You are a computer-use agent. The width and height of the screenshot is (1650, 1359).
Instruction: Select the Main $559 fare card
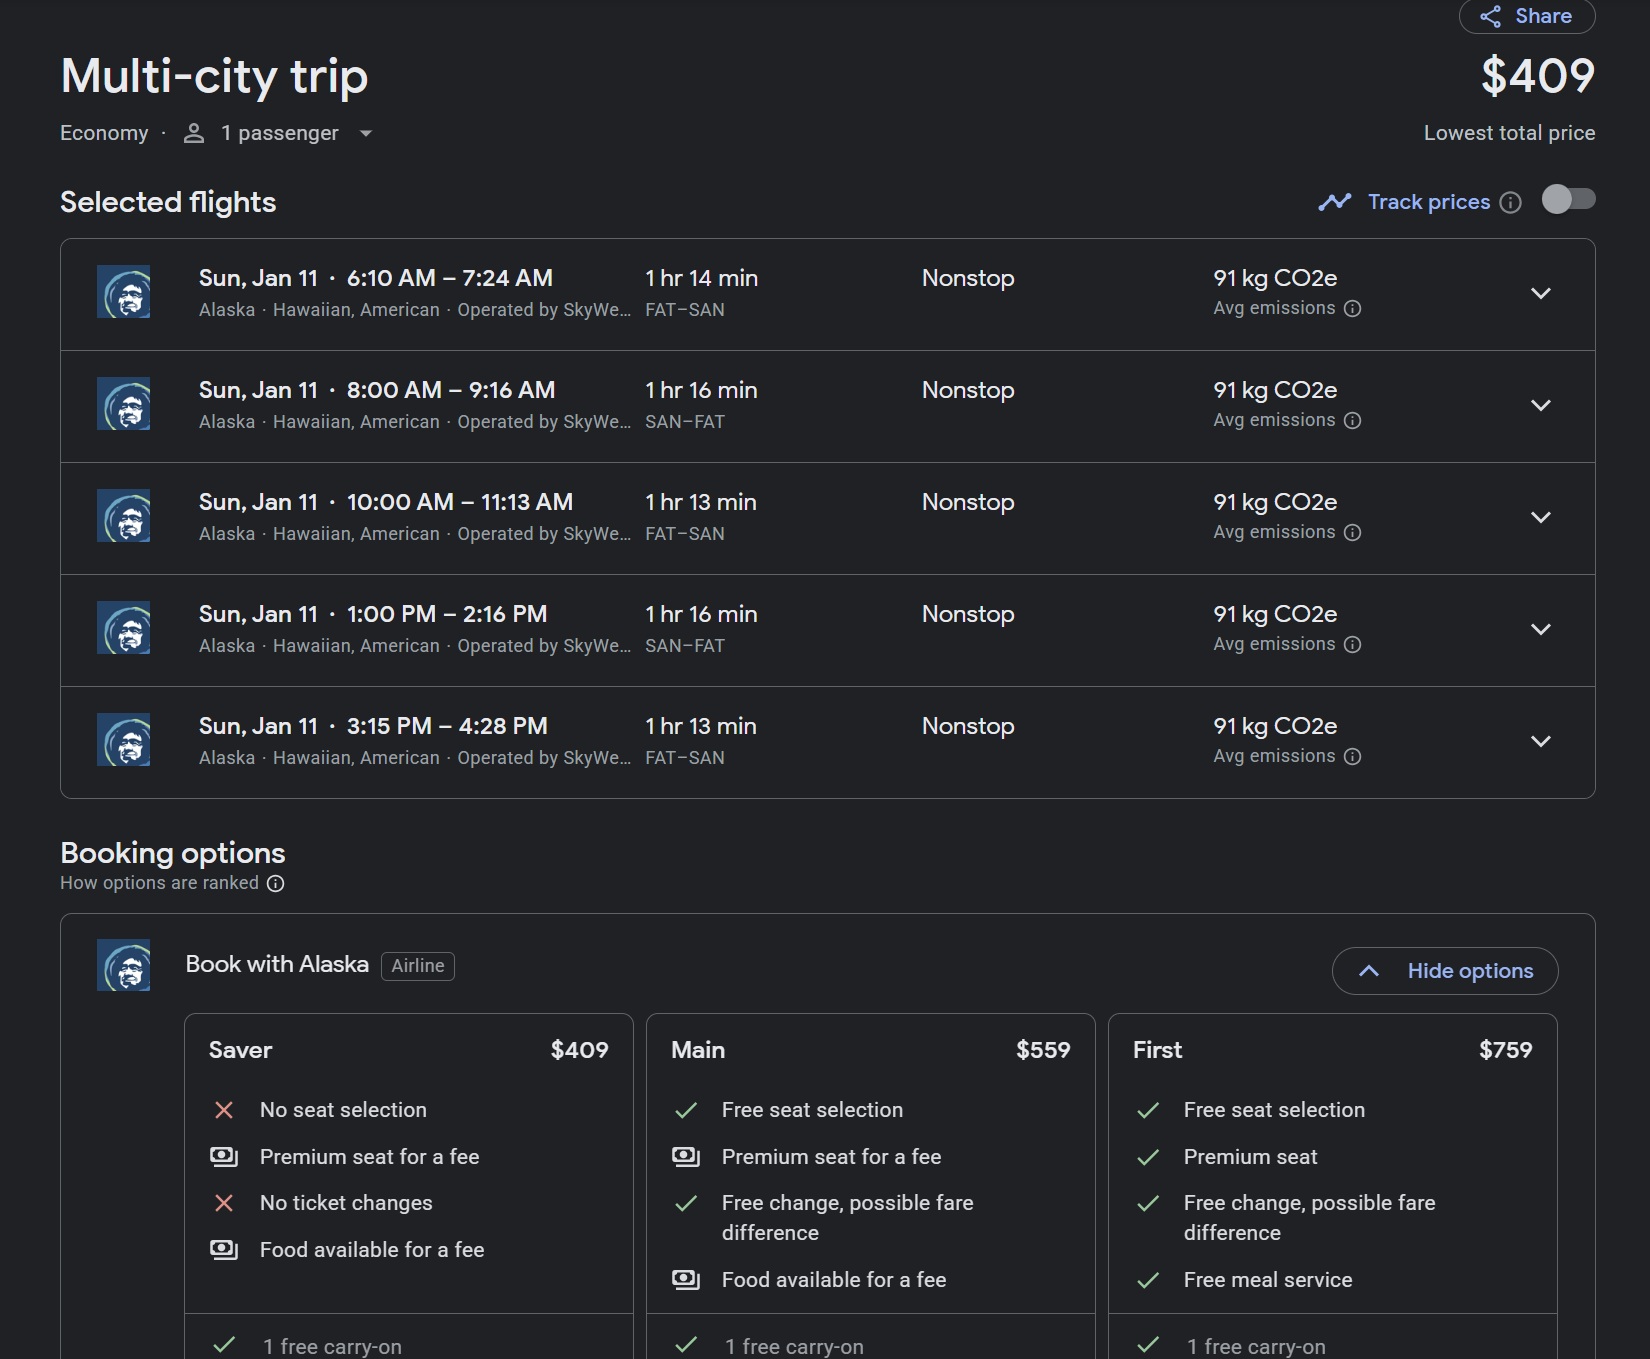[x=871, y=1185]
